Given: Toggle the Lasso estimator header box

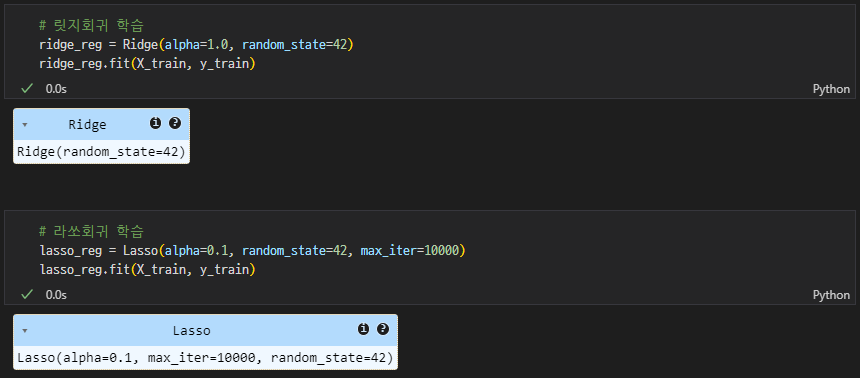Looking at the screenshot, I should pos(205,331).
